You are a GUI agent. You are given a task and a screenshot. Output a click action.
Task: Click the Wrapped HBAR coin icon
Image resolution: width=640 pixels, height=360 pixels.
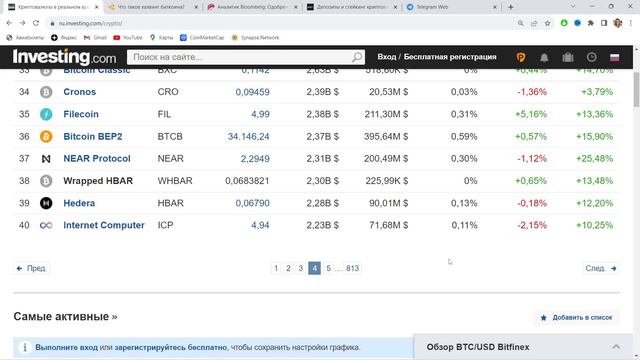click(46, 181)
